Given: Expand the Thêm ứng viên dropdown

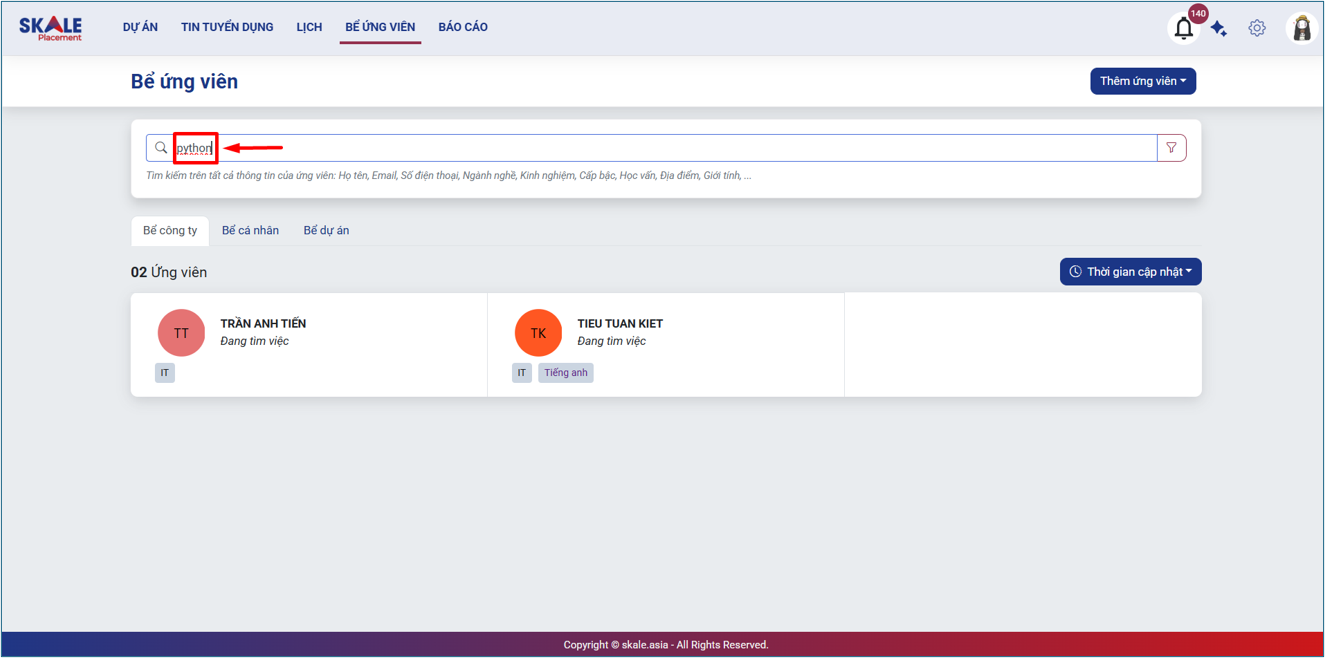Looking at the screenshot, I should pos(1142,81).
